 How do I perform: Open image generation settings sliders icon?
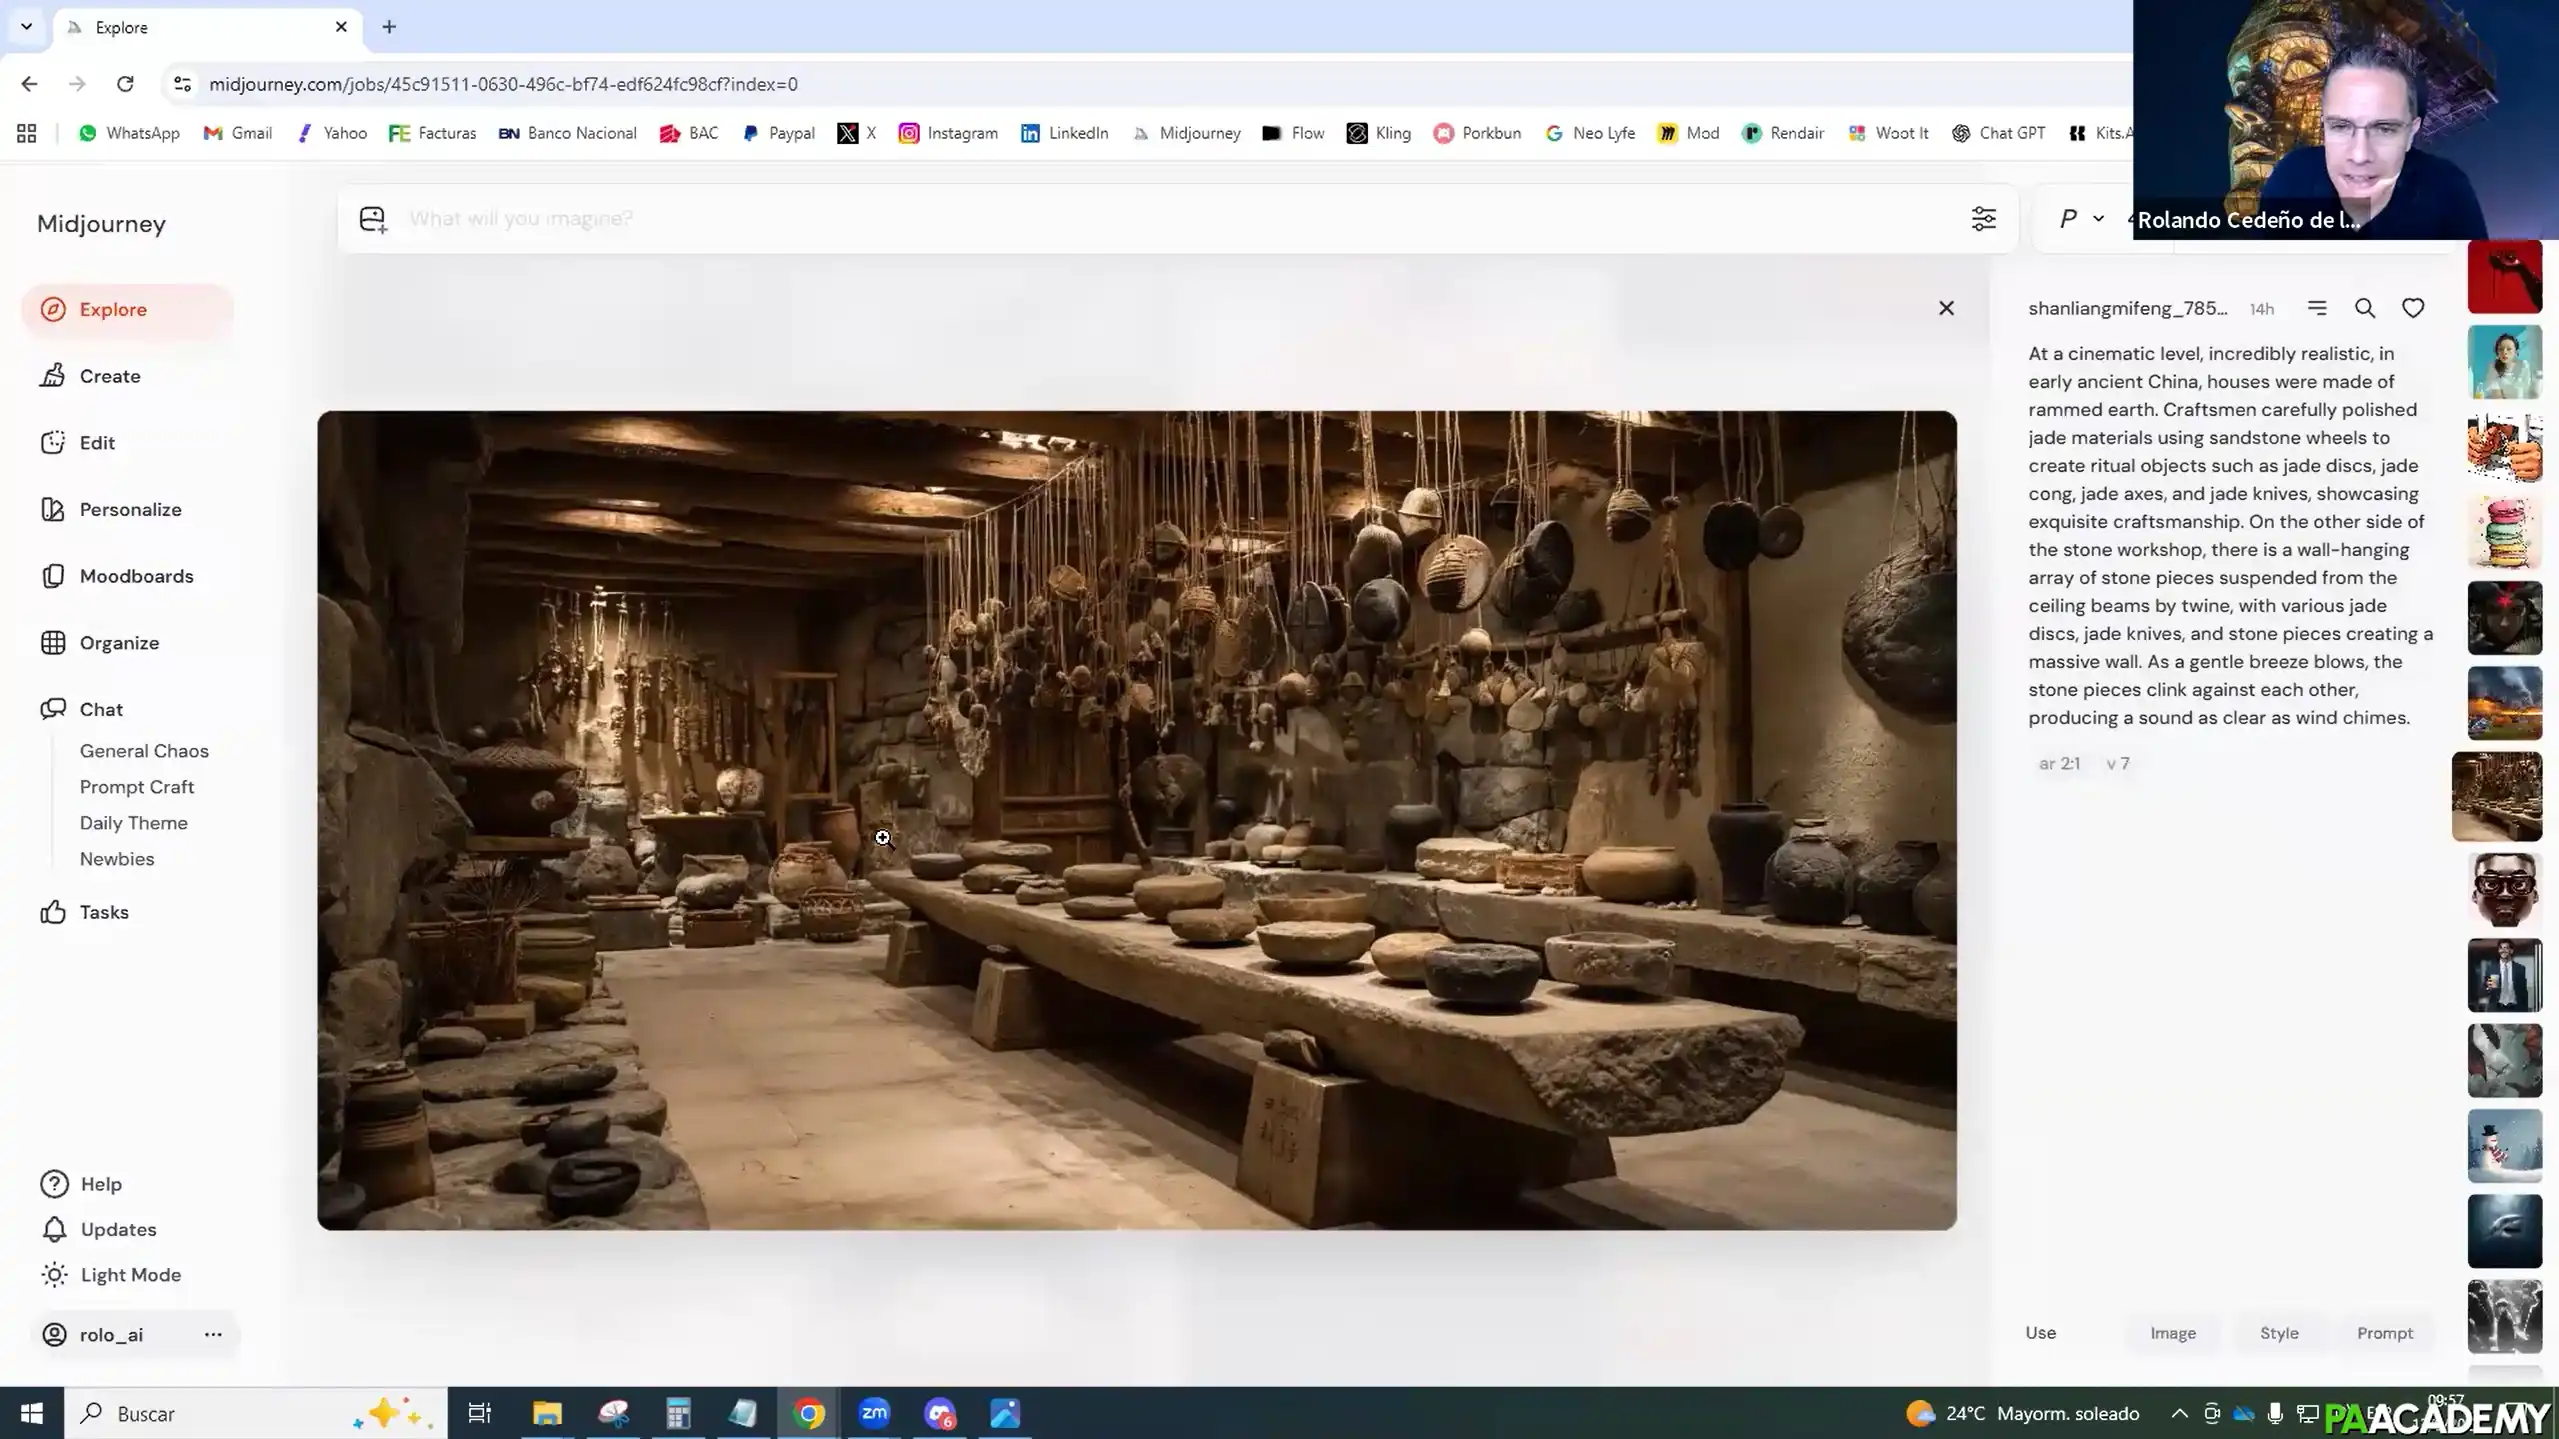pos(1984,218)
